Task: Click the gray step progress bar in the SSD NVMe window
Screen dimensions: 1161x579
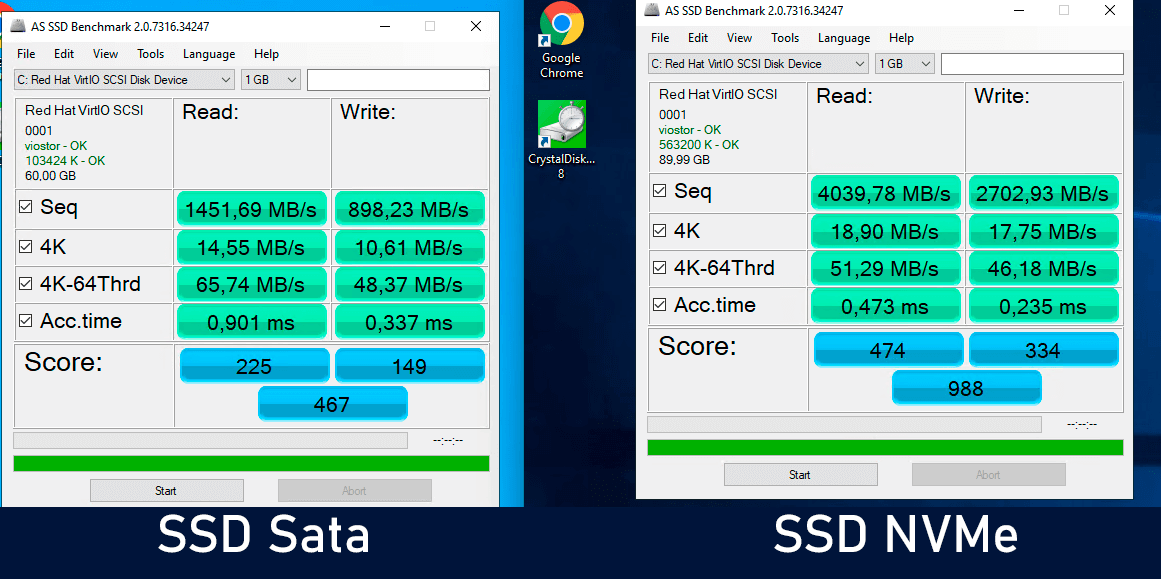Action: click(844, 424)
